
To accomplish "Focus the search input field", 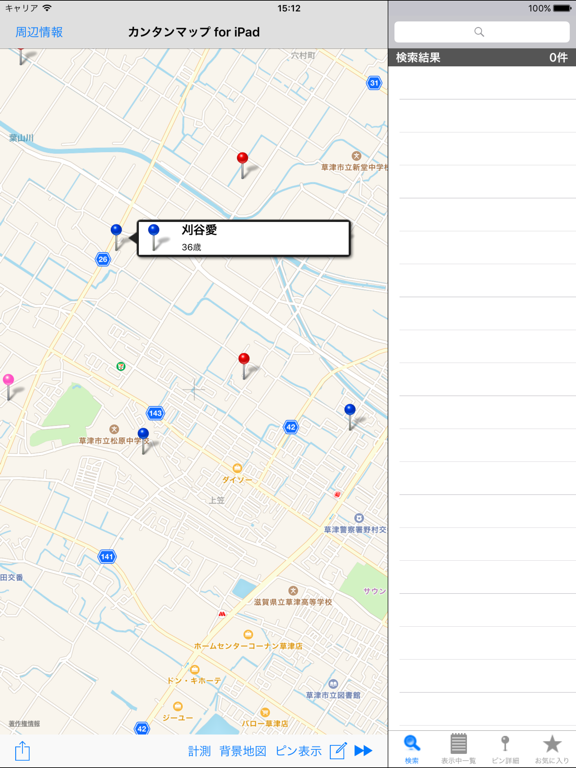I will (x=481, y=32).
